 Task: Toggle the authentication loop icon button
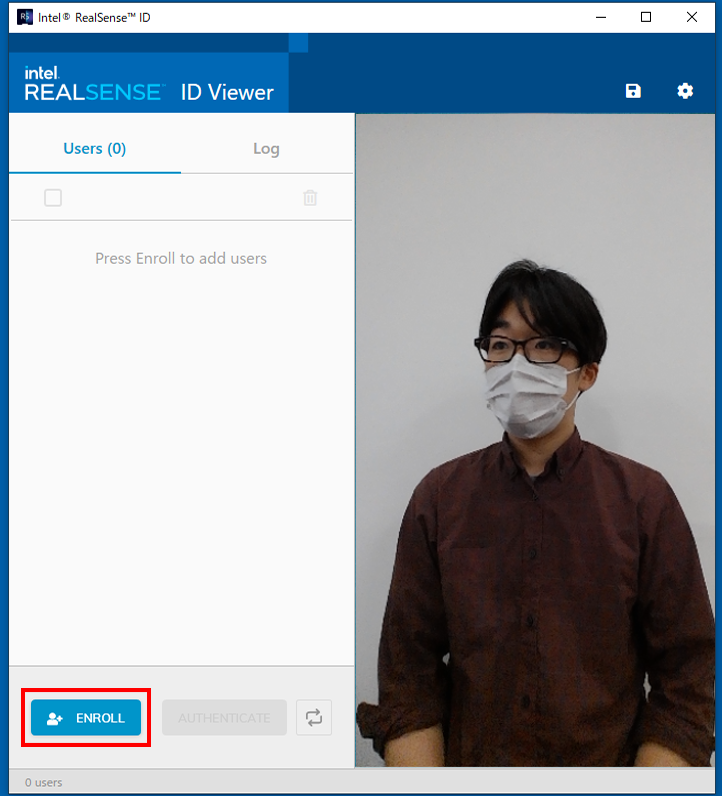[x=314, y=717]
